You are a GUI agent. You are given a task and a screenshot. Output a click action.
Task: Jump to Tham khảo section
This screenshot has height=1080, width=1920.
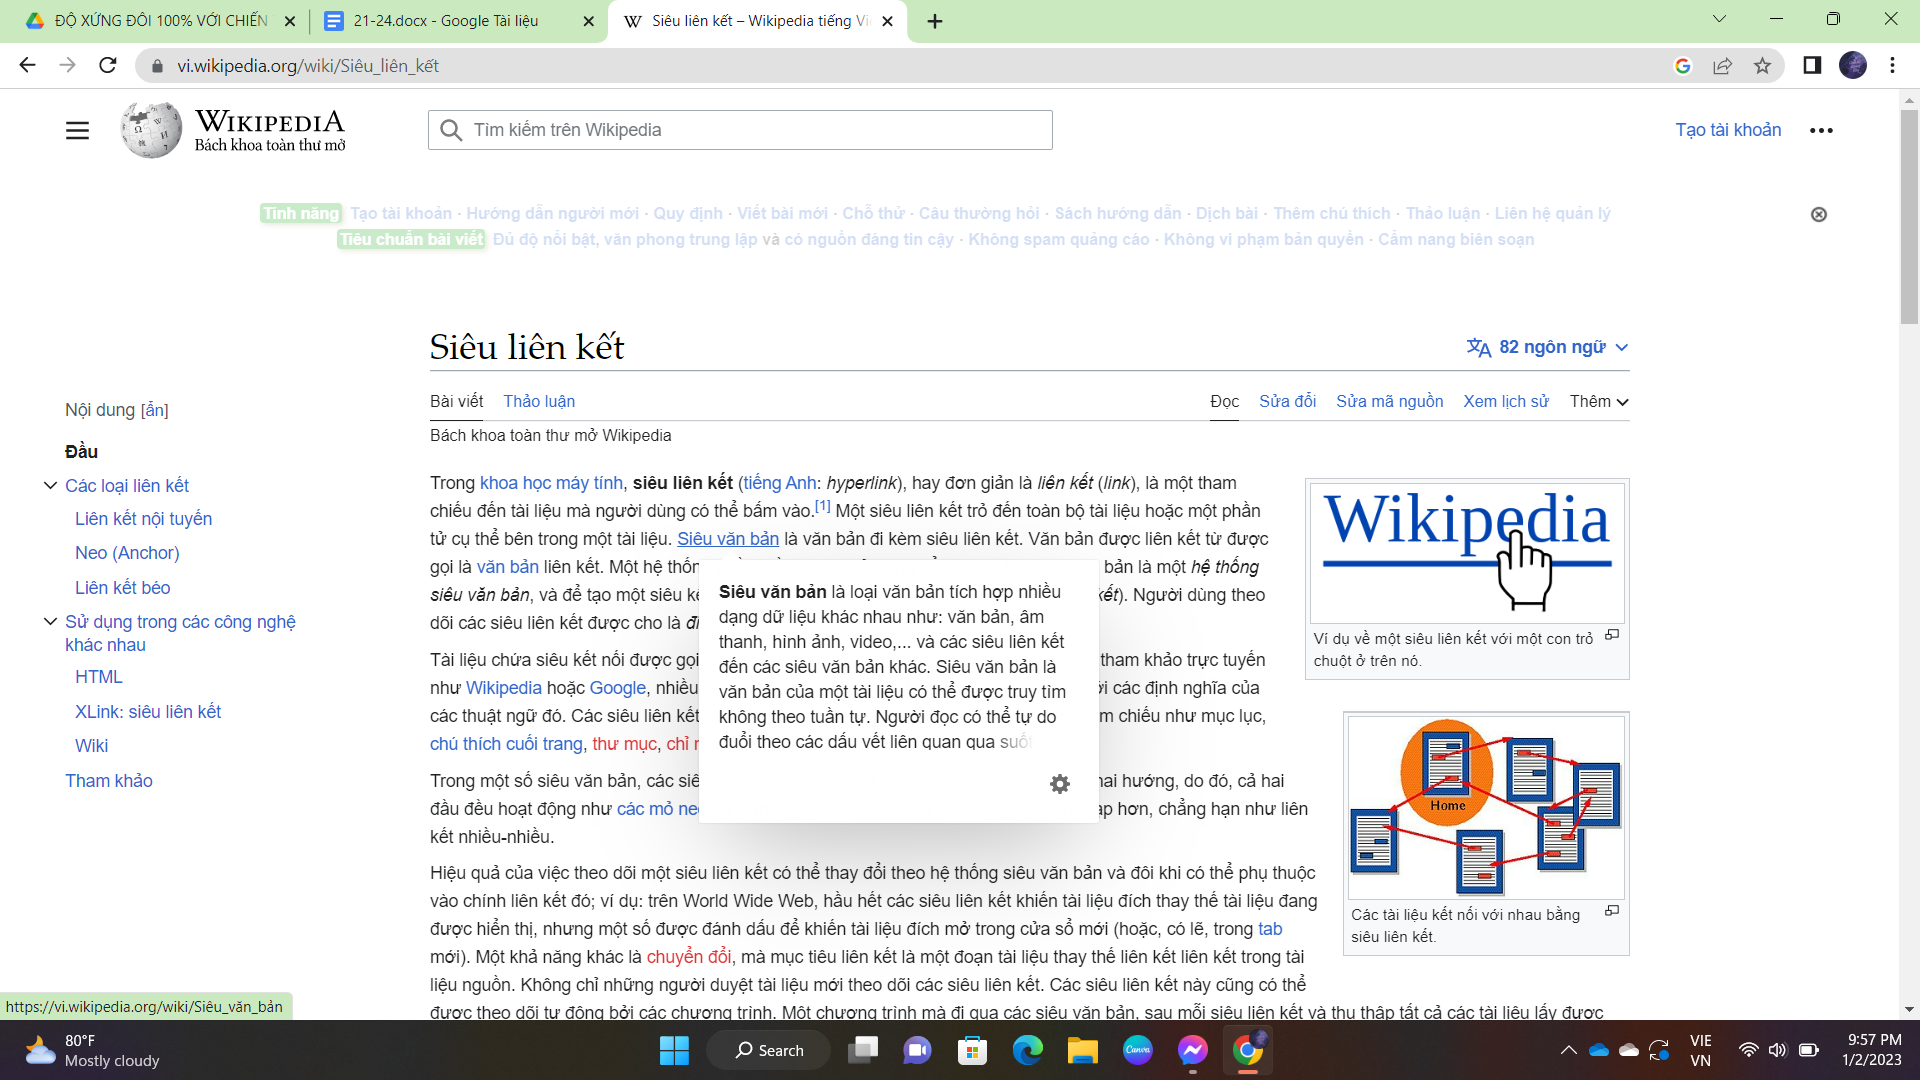[x=108, y=781]
